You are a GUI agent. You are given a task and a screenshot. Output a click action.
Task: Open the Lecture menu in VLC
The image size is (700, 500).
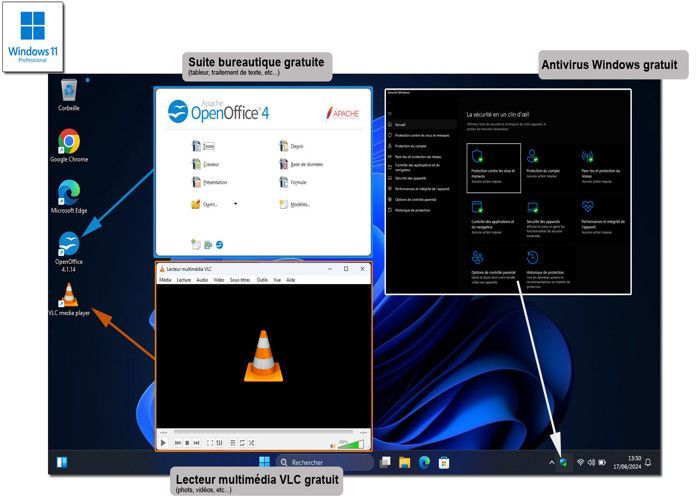183,280
